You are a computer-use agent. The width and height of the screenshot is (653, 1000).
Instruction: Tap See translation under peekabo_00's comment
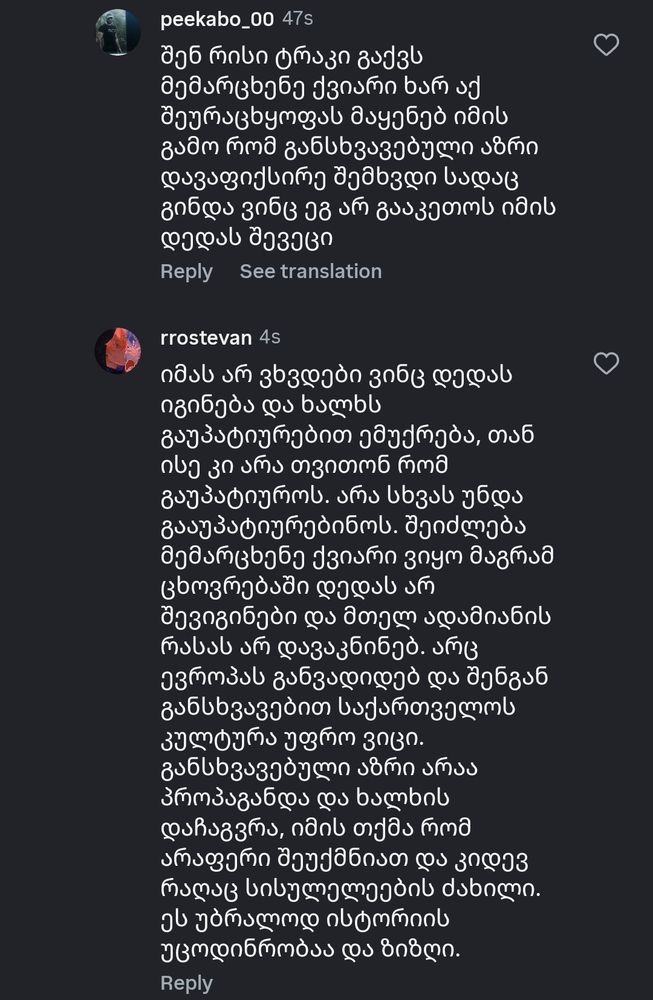coord(311,271)
